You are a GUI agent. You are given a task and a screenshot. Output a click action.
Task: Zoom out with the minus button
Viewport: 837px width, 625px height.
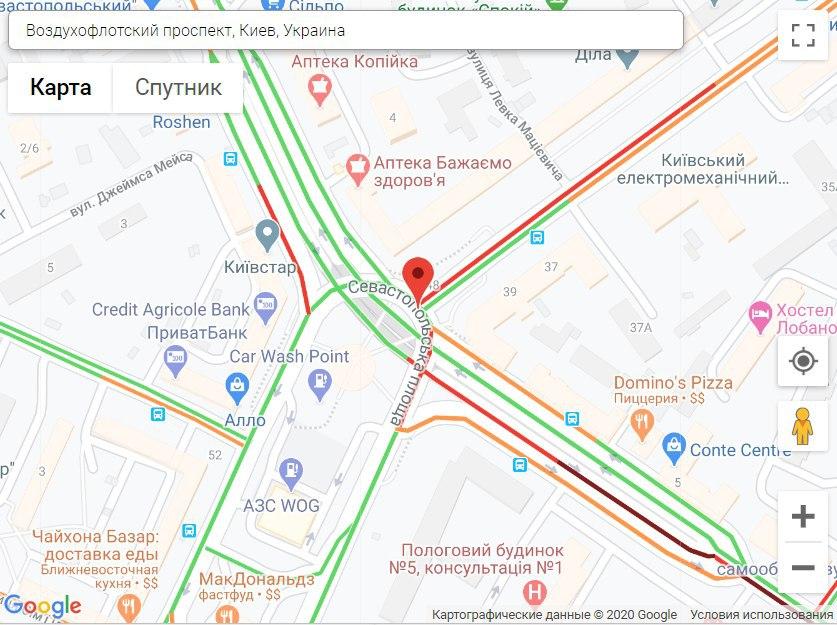click(x=802, y=567)
